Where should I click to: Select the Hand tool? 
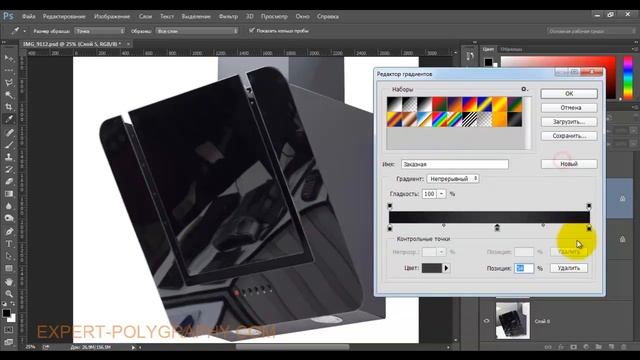pyautogui.click(x=9, y=282)
